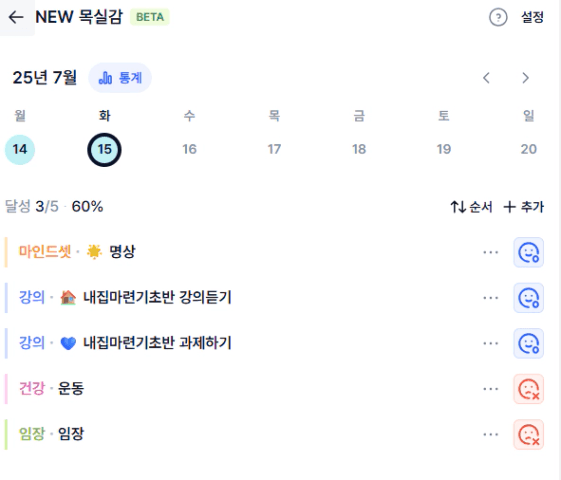Image resolution: width=561 pixels, height=480 pixels.
Task: Select Sunday the 20th
Action: [x=528, y=149]
